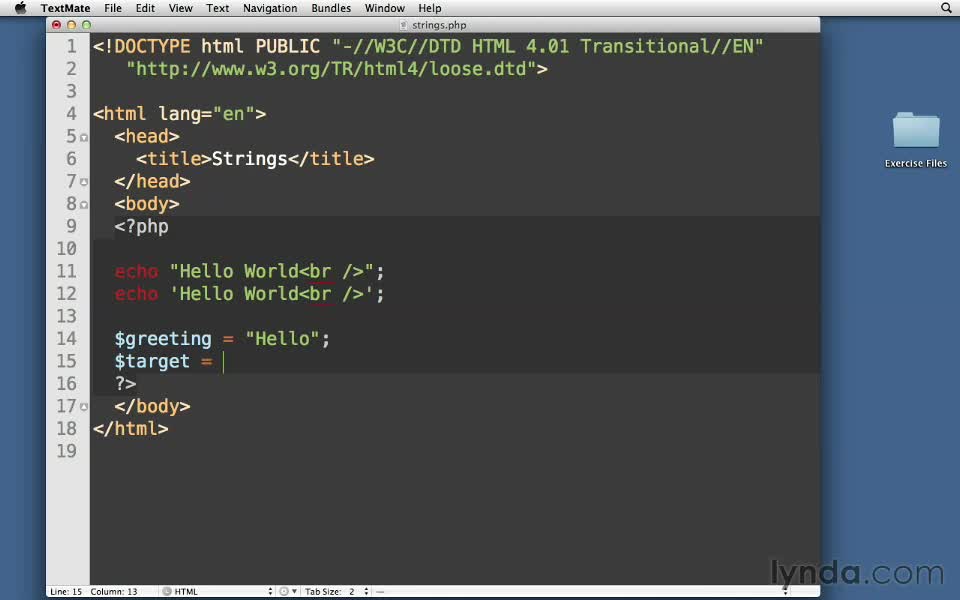Open the Navigation menu
The width and height of the screenshot is (960, 600).
pos(270,8)
